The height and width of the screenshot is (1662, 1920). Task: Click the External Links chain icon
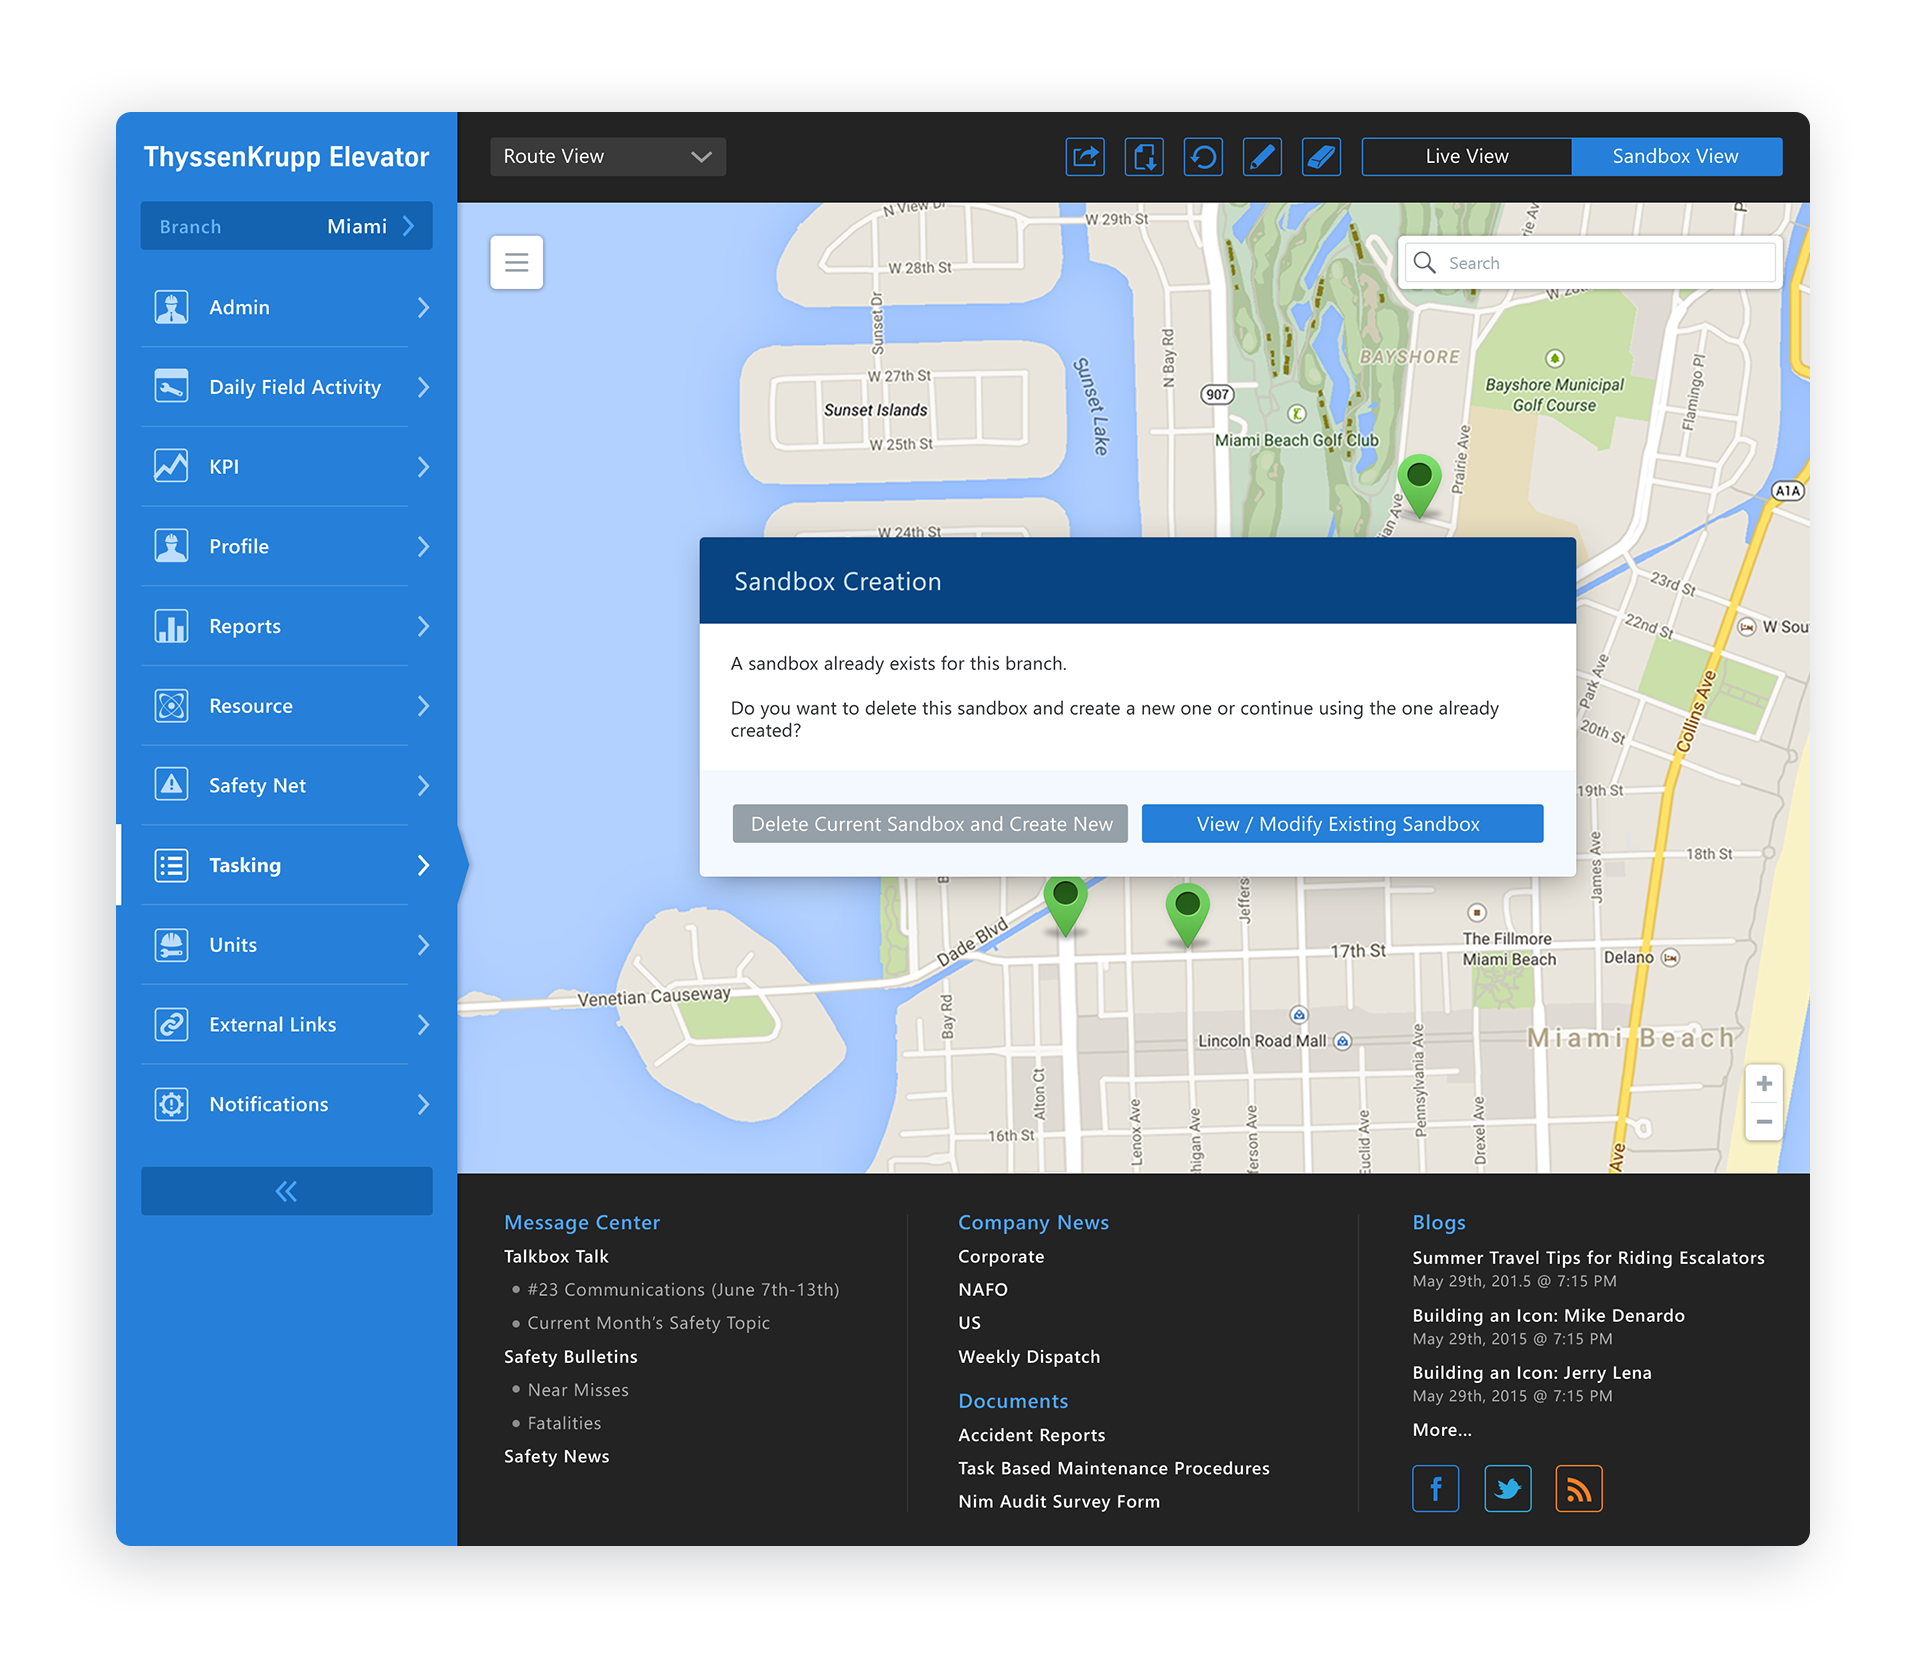click(172, 1024)
